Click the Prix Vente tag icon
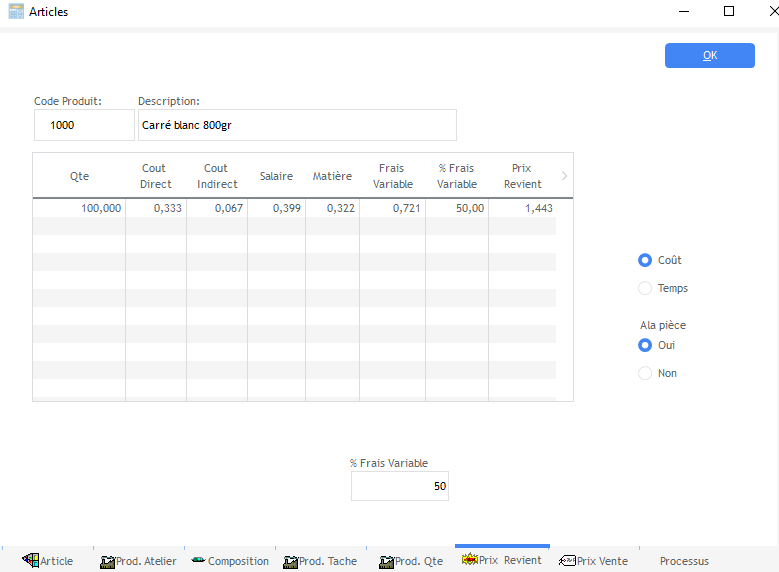 pyautogui.click(x=567, y=561)
